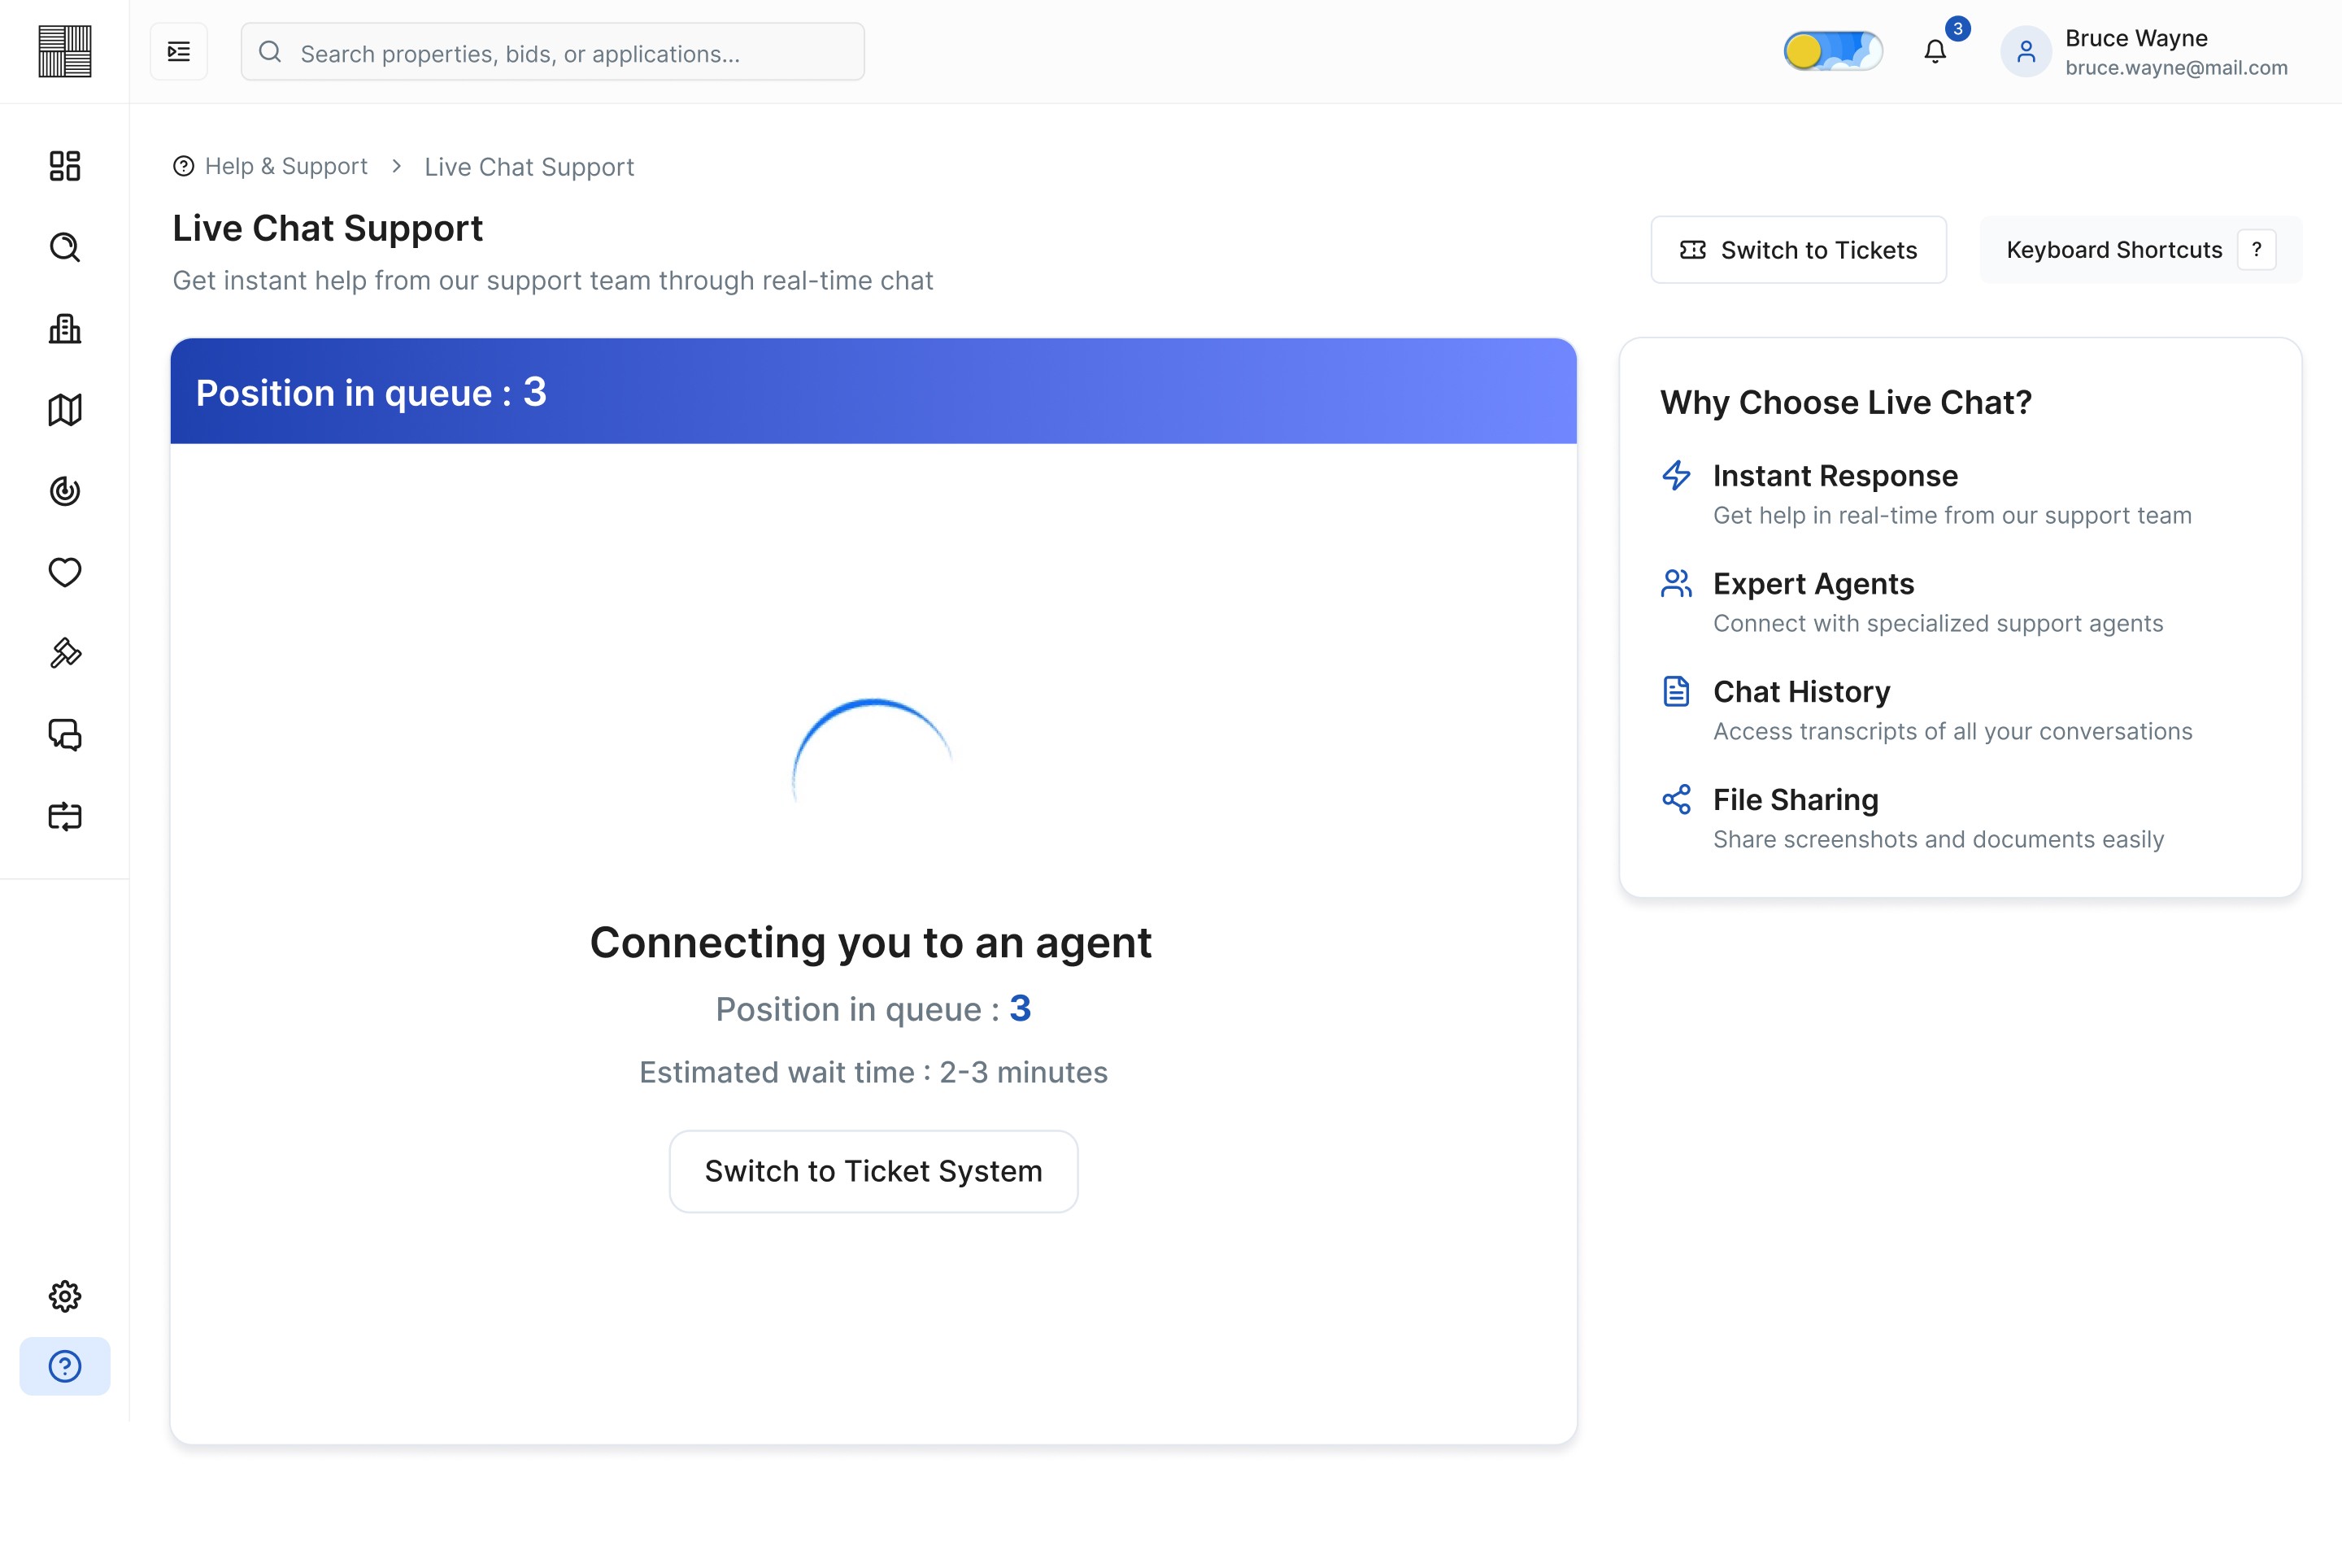
Task: Click the question mark key badge by Keyboard Shortcuts
Action: (2257, 250)
